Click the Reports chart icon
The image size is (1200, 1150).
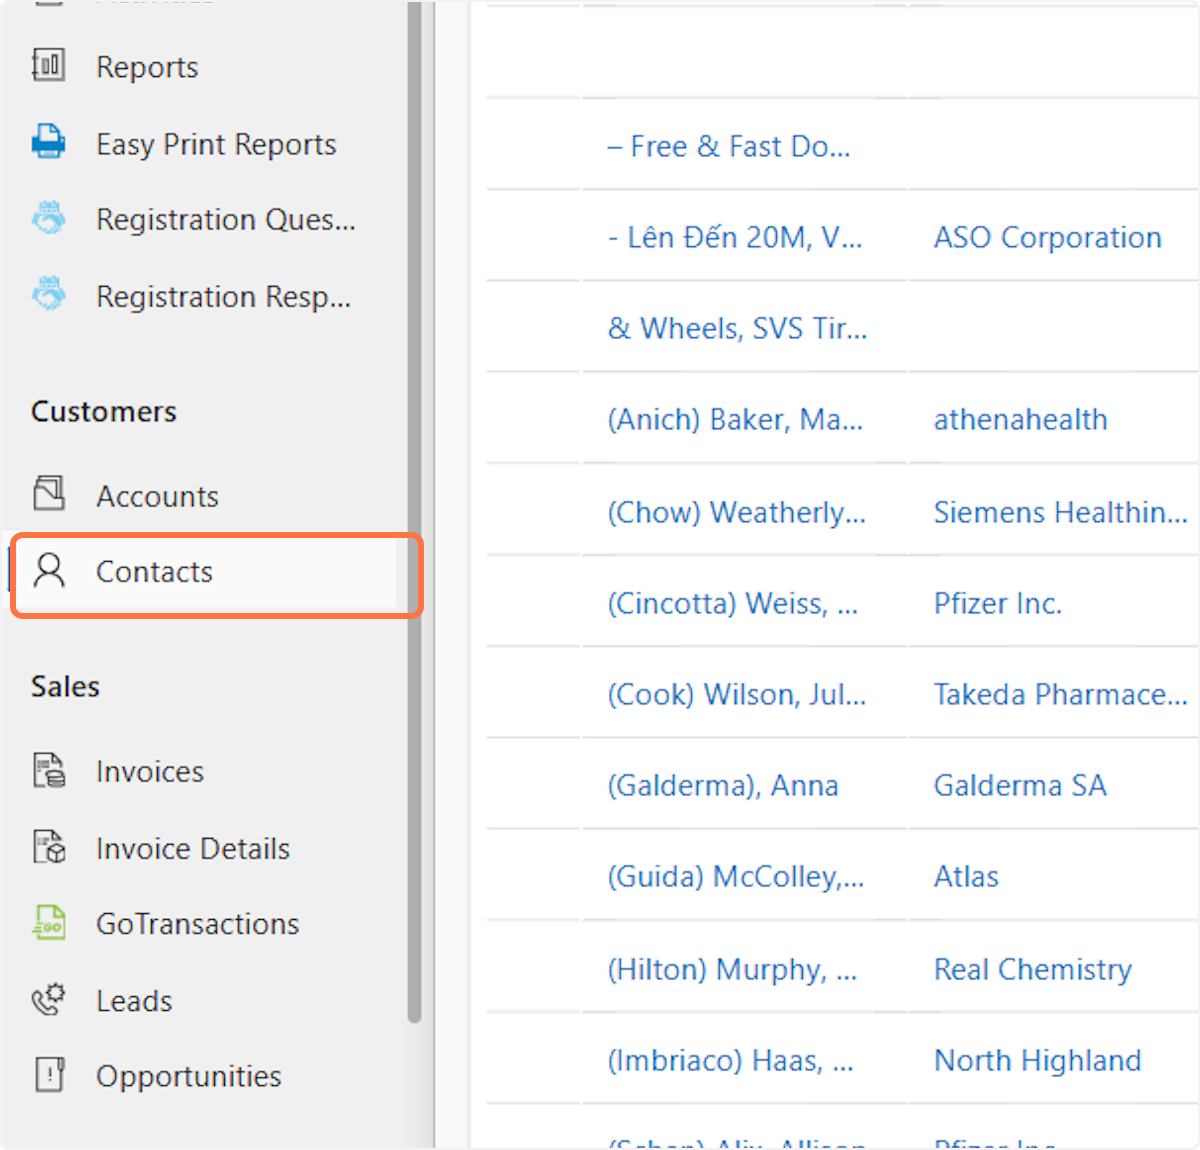[48, 65]
